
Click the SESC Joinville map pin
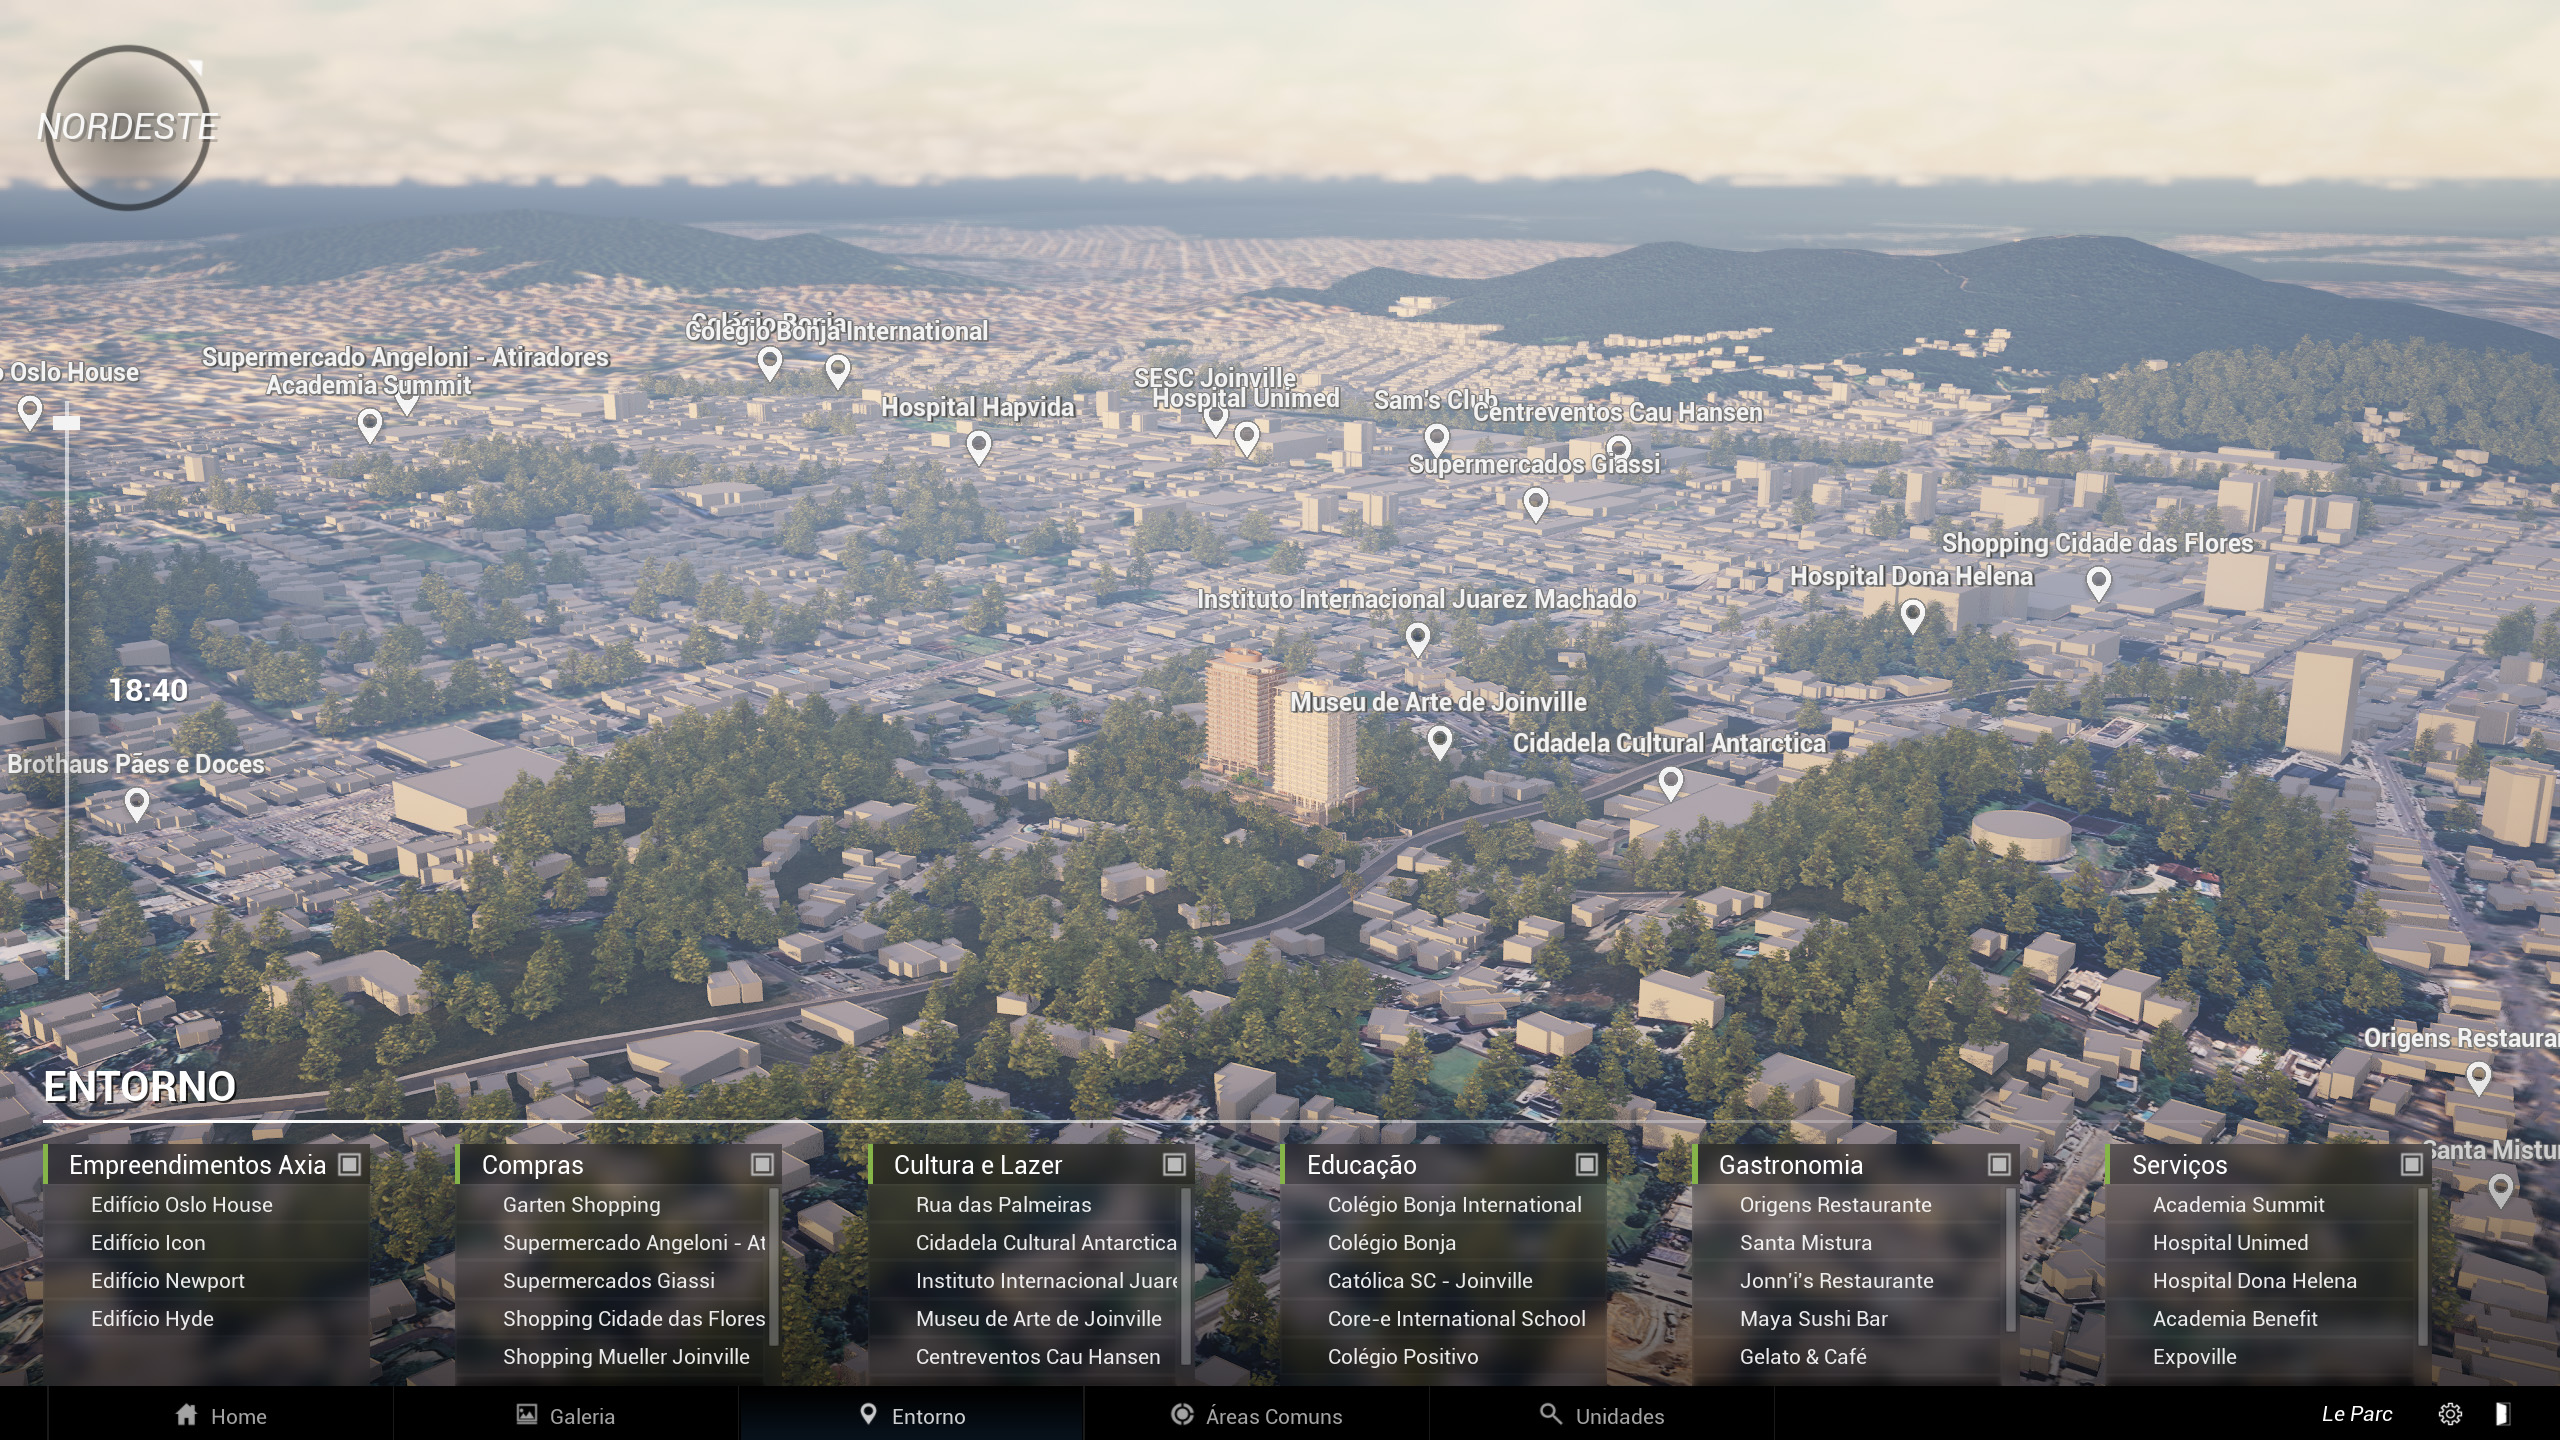(1215, 419)
